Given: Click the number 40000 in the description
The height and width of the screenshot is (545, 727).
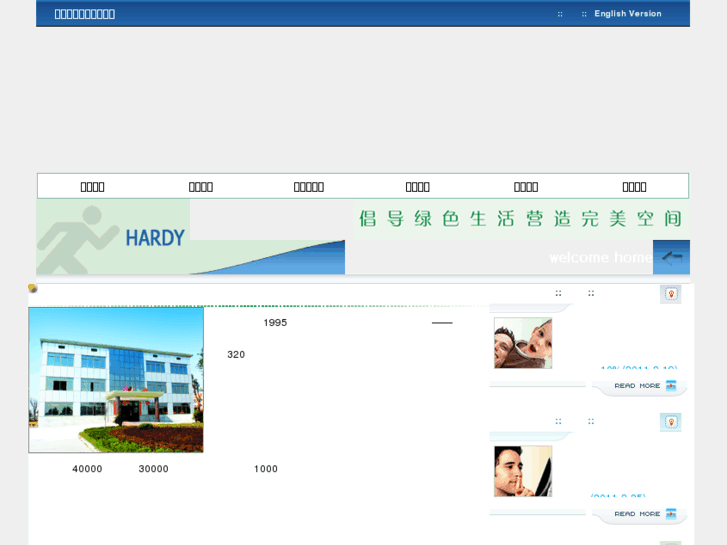Looking at the screenshot, I should pyautogui.click(x=87, y=469).
